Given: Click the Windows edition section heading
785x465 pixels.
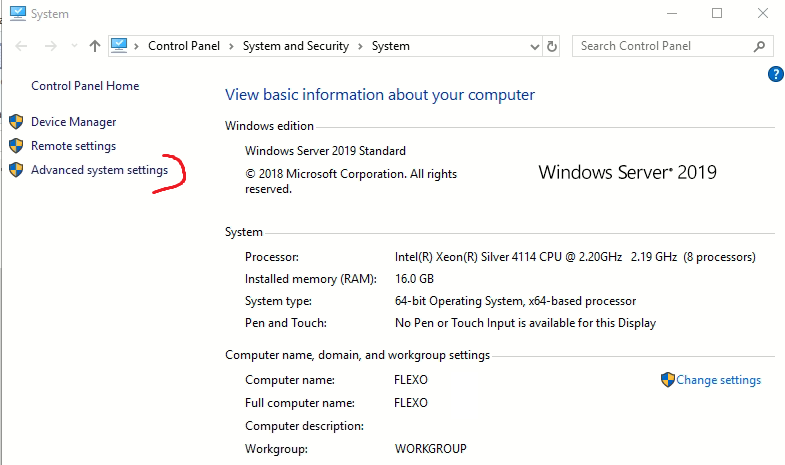Looking at the screenshot, I should click(x=269, y=126).
